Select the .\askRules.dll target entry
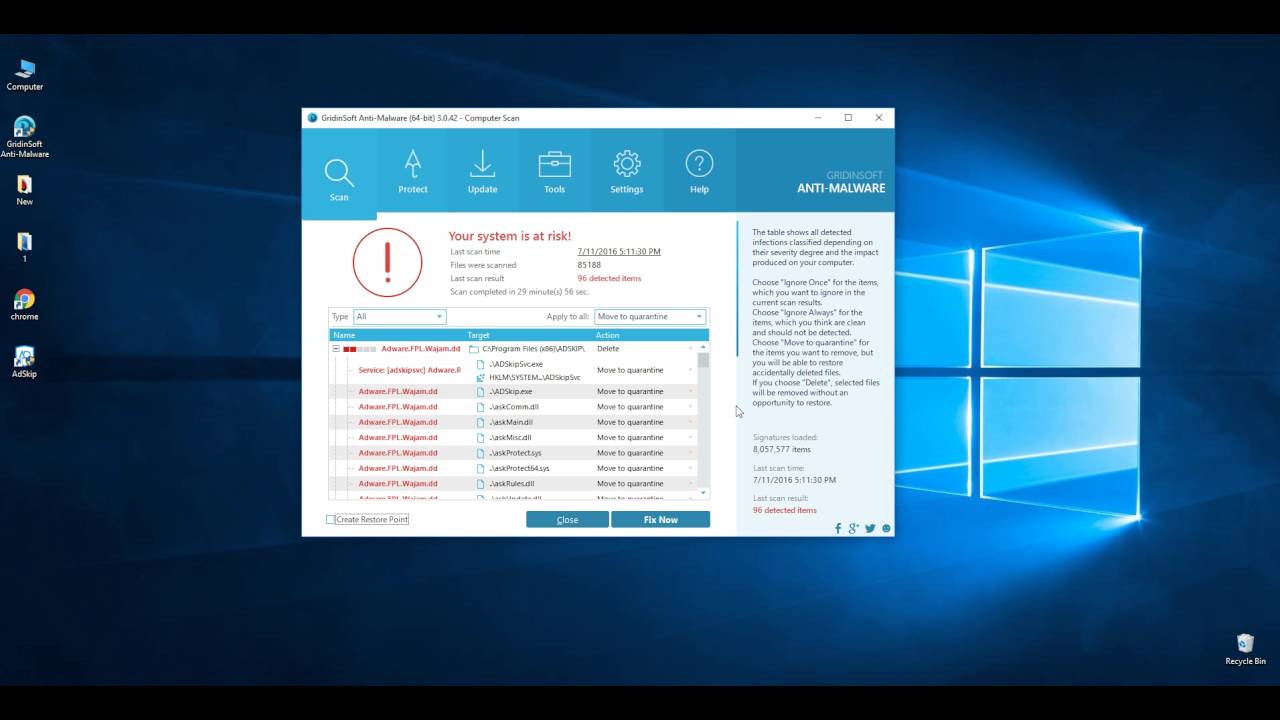Screen dimensions: 1280x720 coord(512,483)
